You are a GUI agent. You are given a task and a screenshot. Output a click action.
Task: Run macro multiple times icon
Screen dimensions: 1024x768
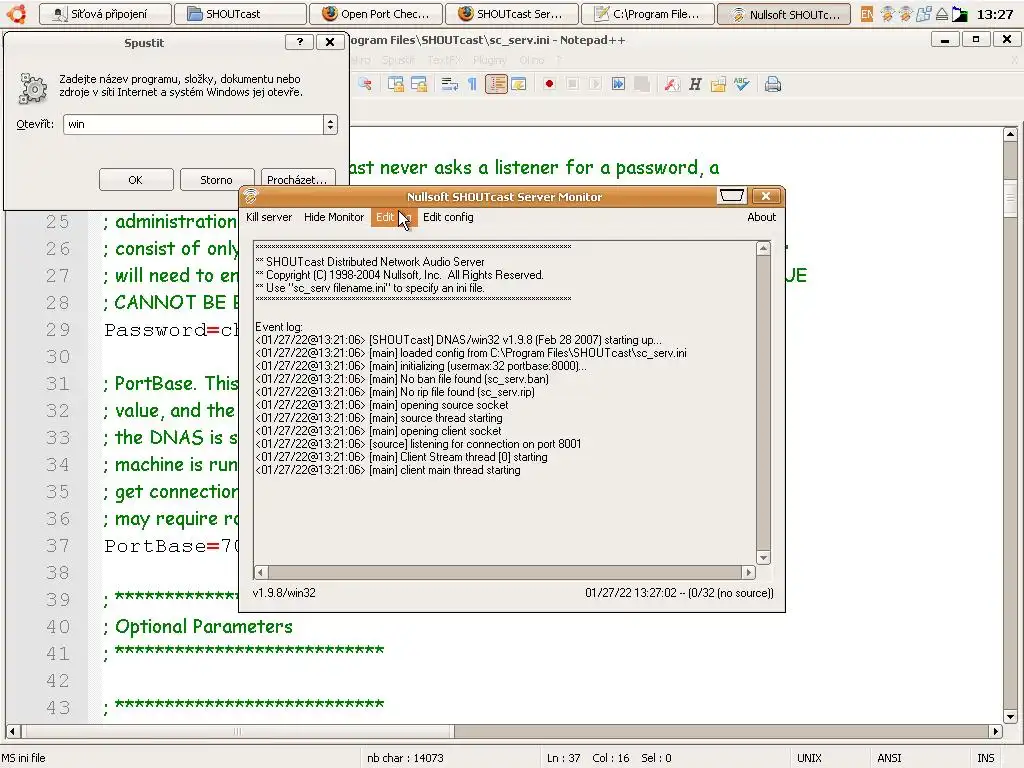click(618, 84)
